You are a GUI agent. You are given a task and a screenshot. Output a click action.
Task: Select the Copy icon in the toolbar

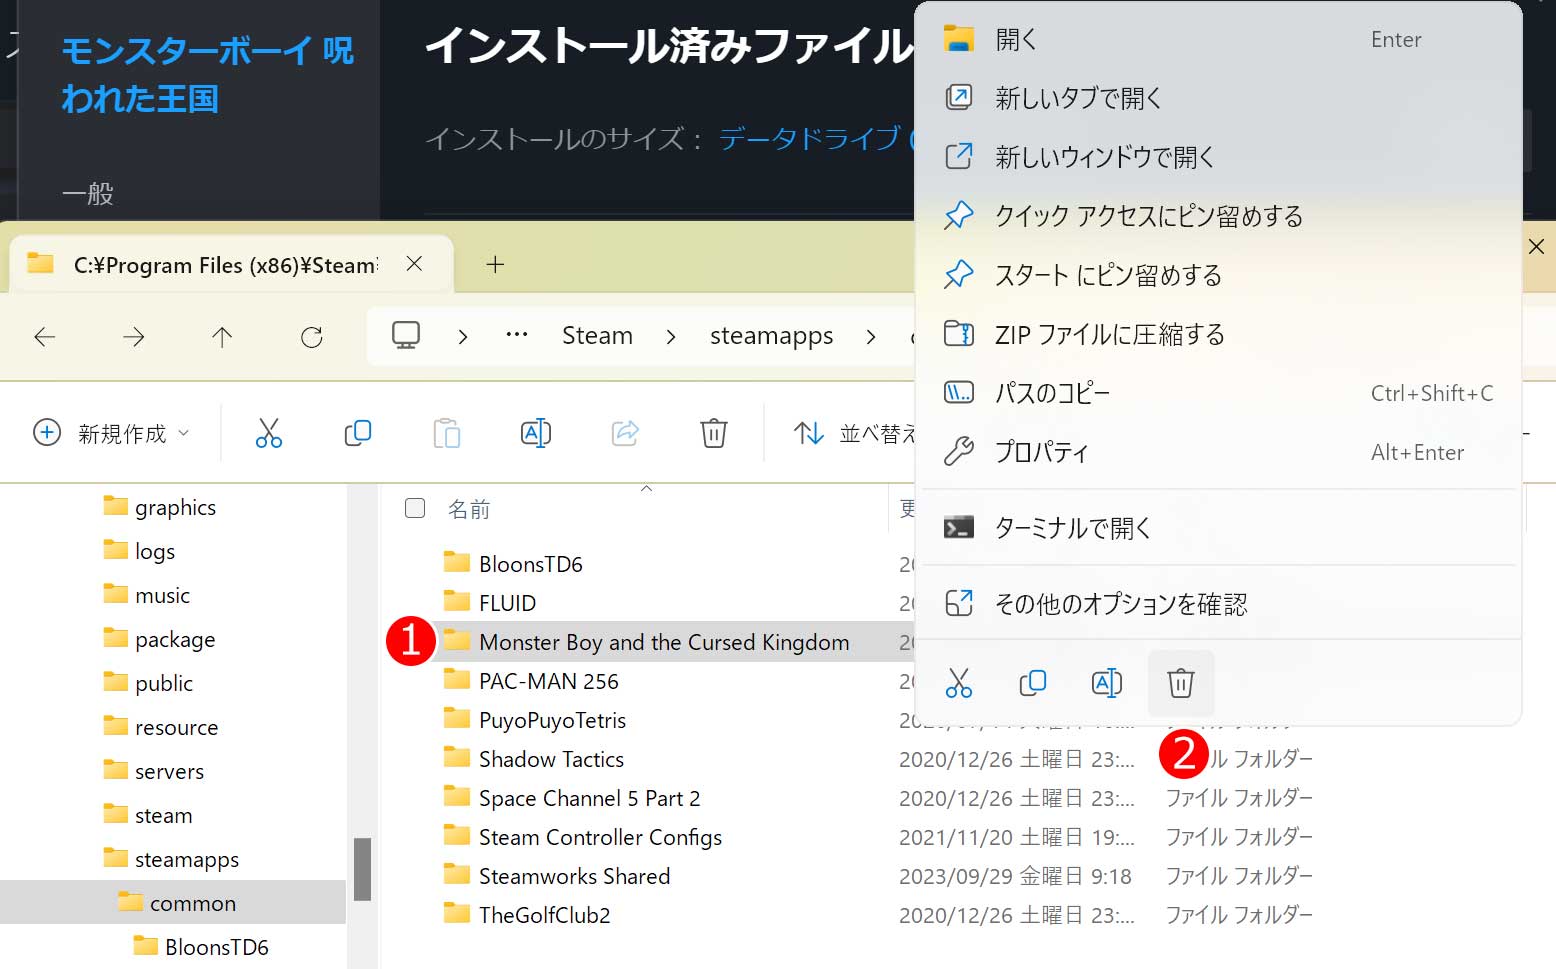[x=357, y=433]
